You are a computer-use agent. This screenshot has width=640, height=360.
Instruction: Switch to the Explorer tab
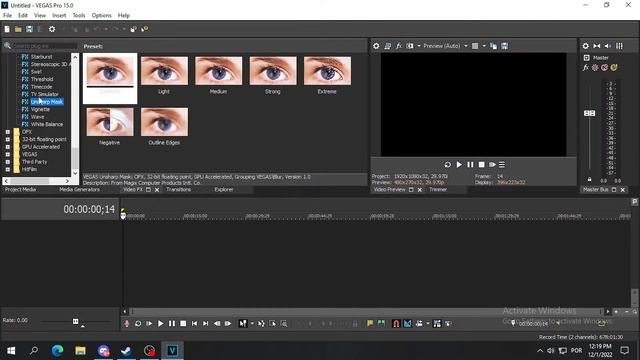pos(224,190)
